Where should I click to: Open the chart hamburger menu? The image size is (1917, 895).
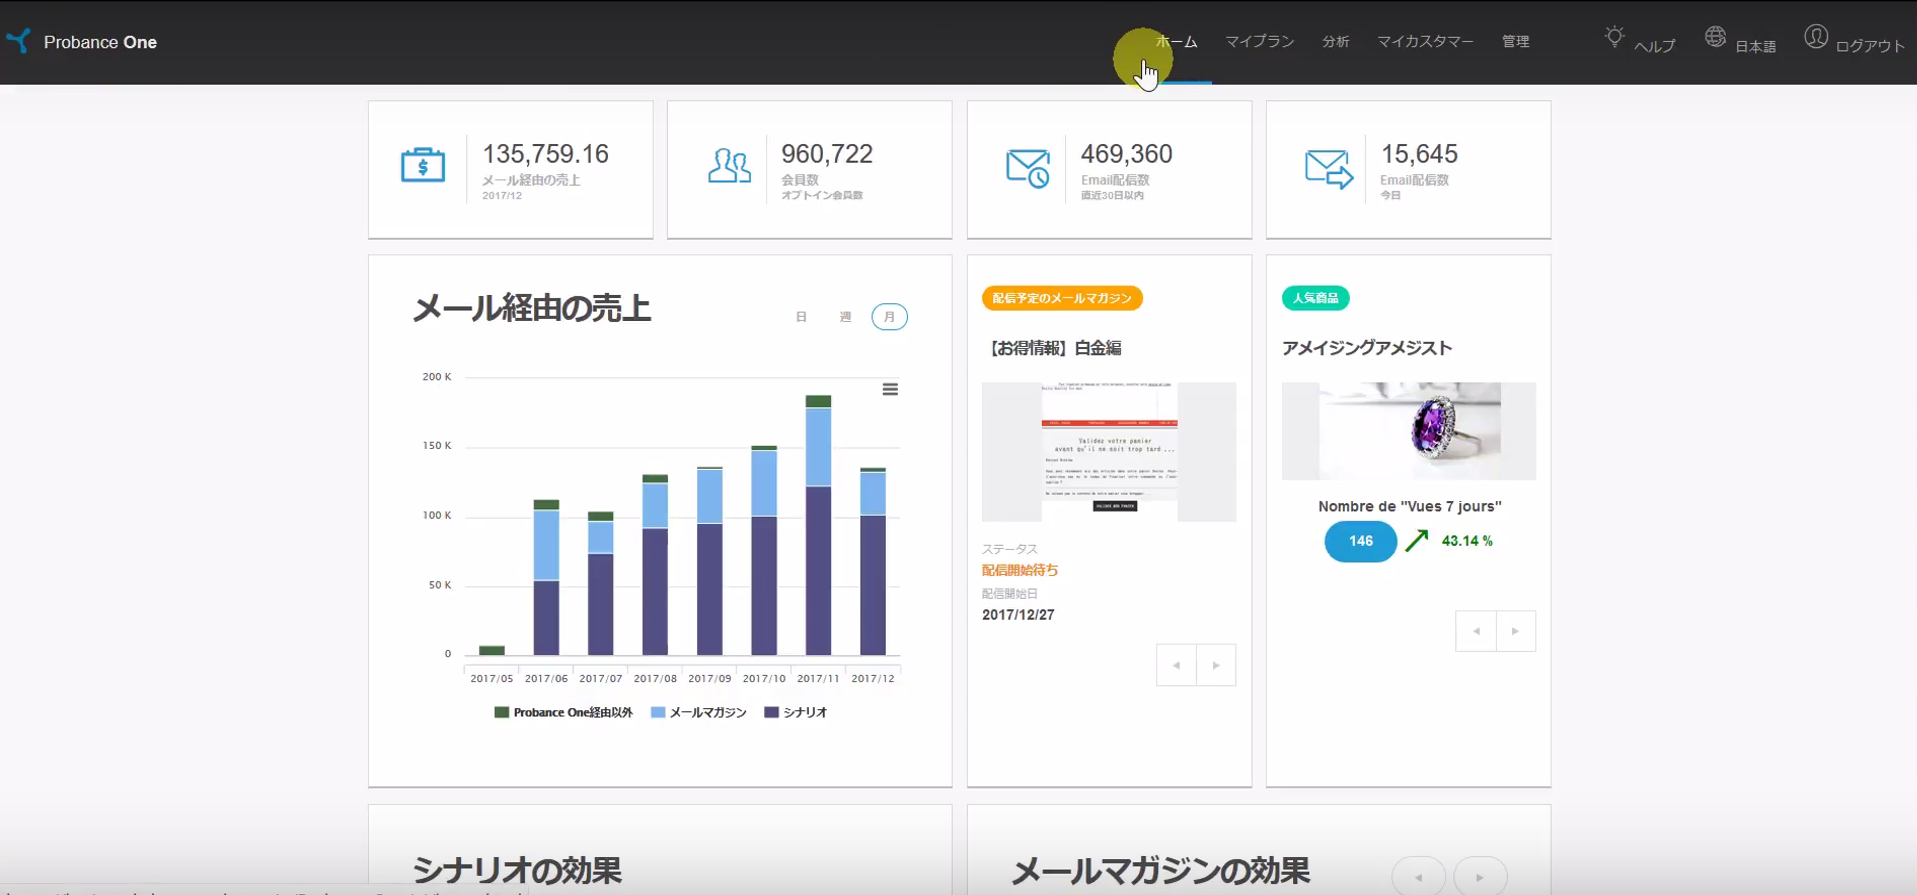pos(890,389)
